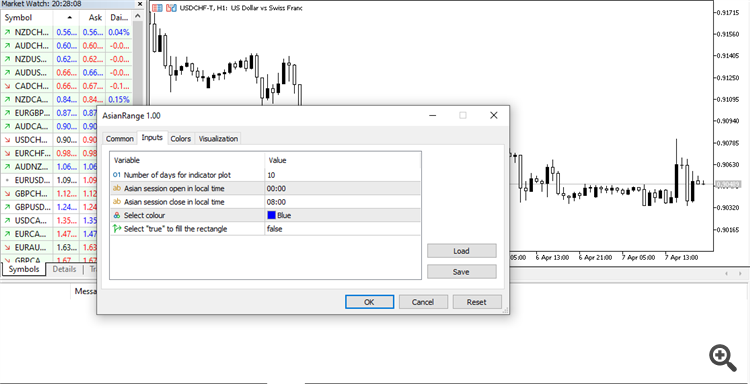Image resolution: width=750 pixels, height=384 pixels.
Task: Click the Variable column header in inputs table
Action: pos(187,161)
